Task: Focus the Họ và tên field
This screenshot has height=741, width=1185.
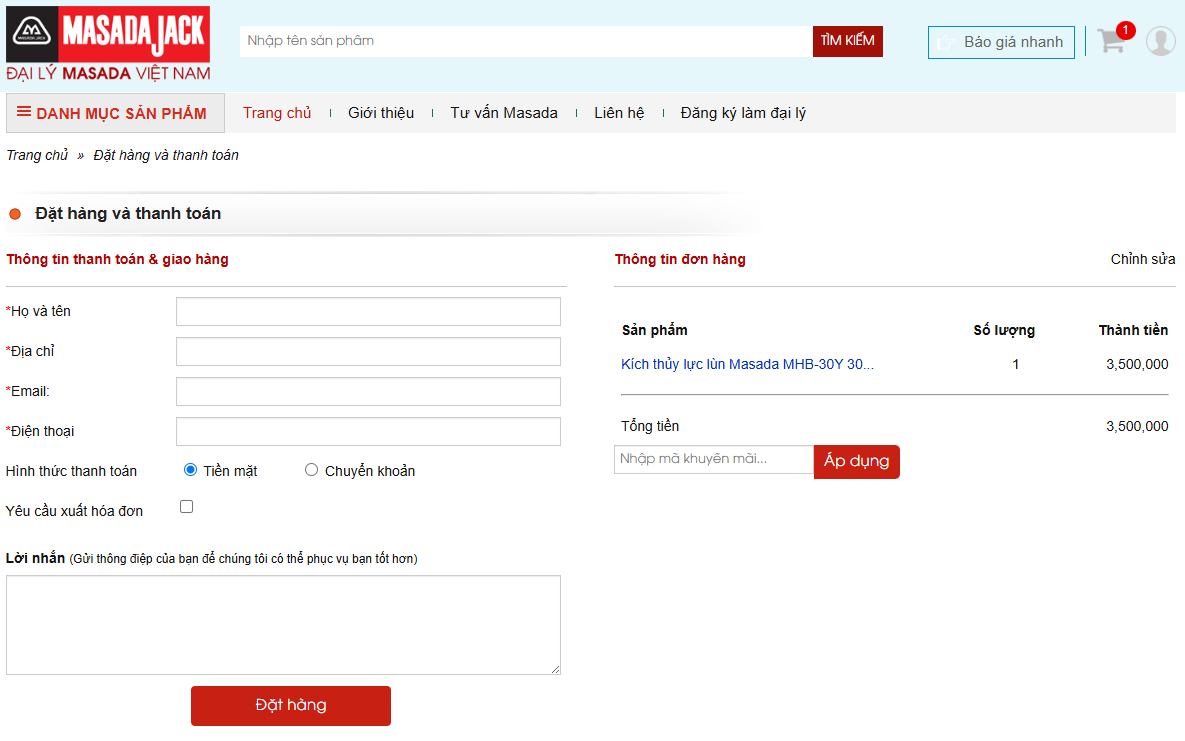Action: (368, 312)
